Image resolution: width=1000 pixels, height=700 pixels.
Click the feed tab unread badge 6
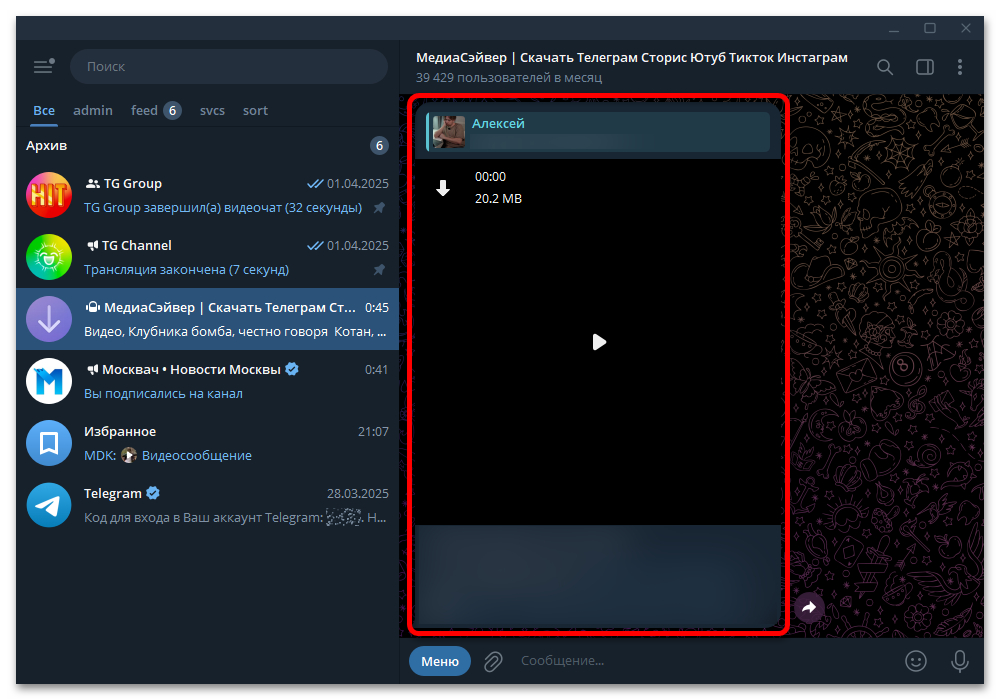point(172,110)
